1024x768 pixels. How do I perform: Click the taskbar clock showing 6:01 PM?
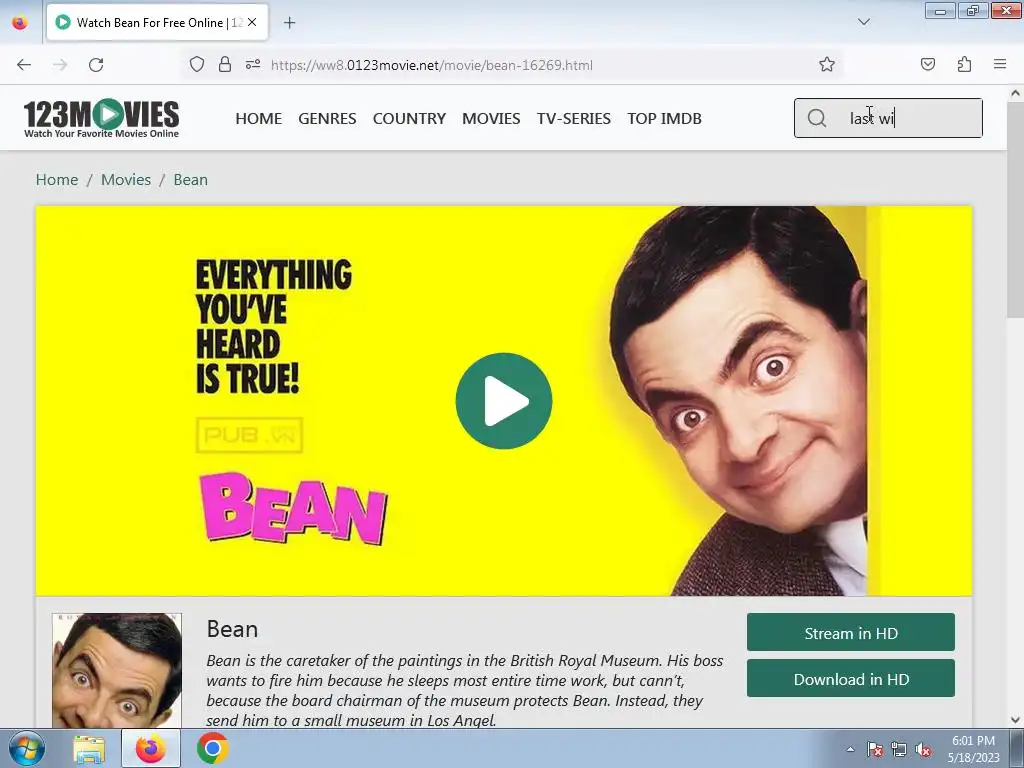click(973, 749)
